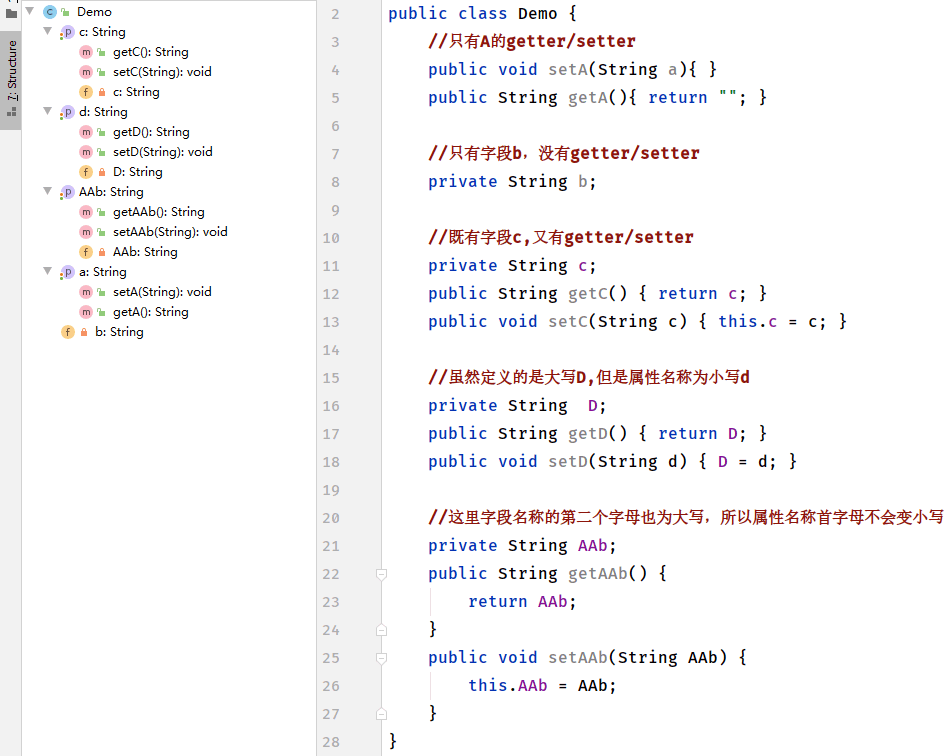Select 'setAAb(String): void' in structure tree
The width and height of the screenshot is (949, 756).
pyautogui.click(x=170, y=232)
